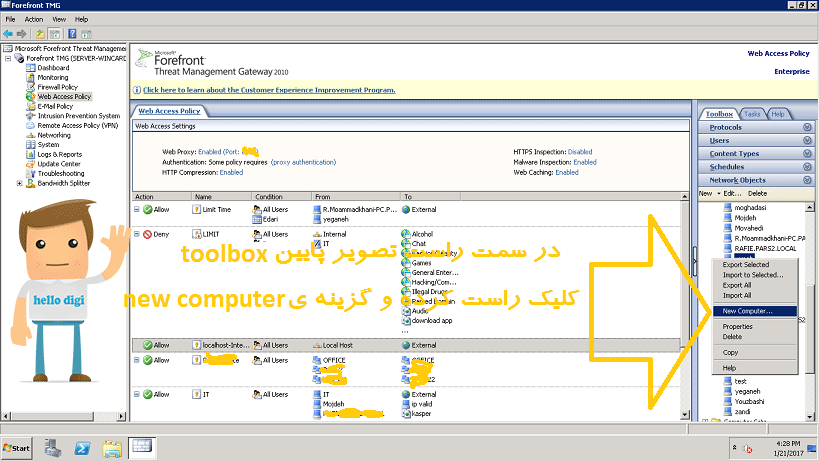Screen dimensions: 819x461
Task: Open the Help menu in menu bar
Action: pyautogui.click(x=81, y=19)
